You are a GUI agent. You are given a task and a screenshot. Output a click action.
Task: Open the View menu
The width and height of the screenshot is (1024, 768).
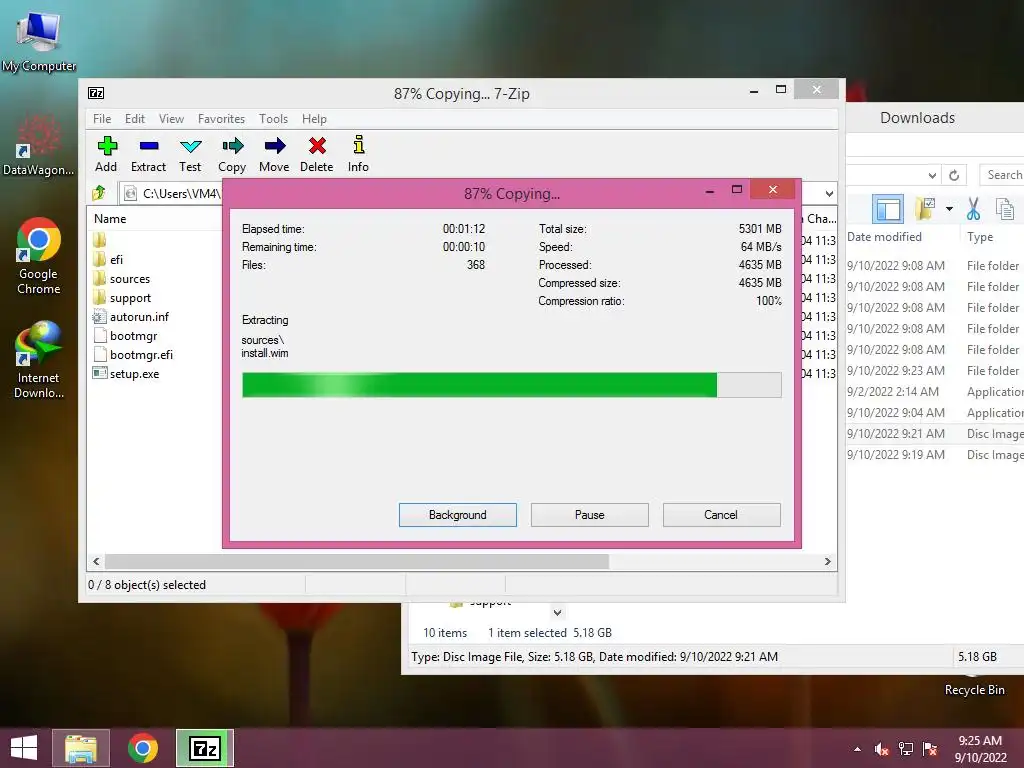pyautogui.click(x=171, y=119)
